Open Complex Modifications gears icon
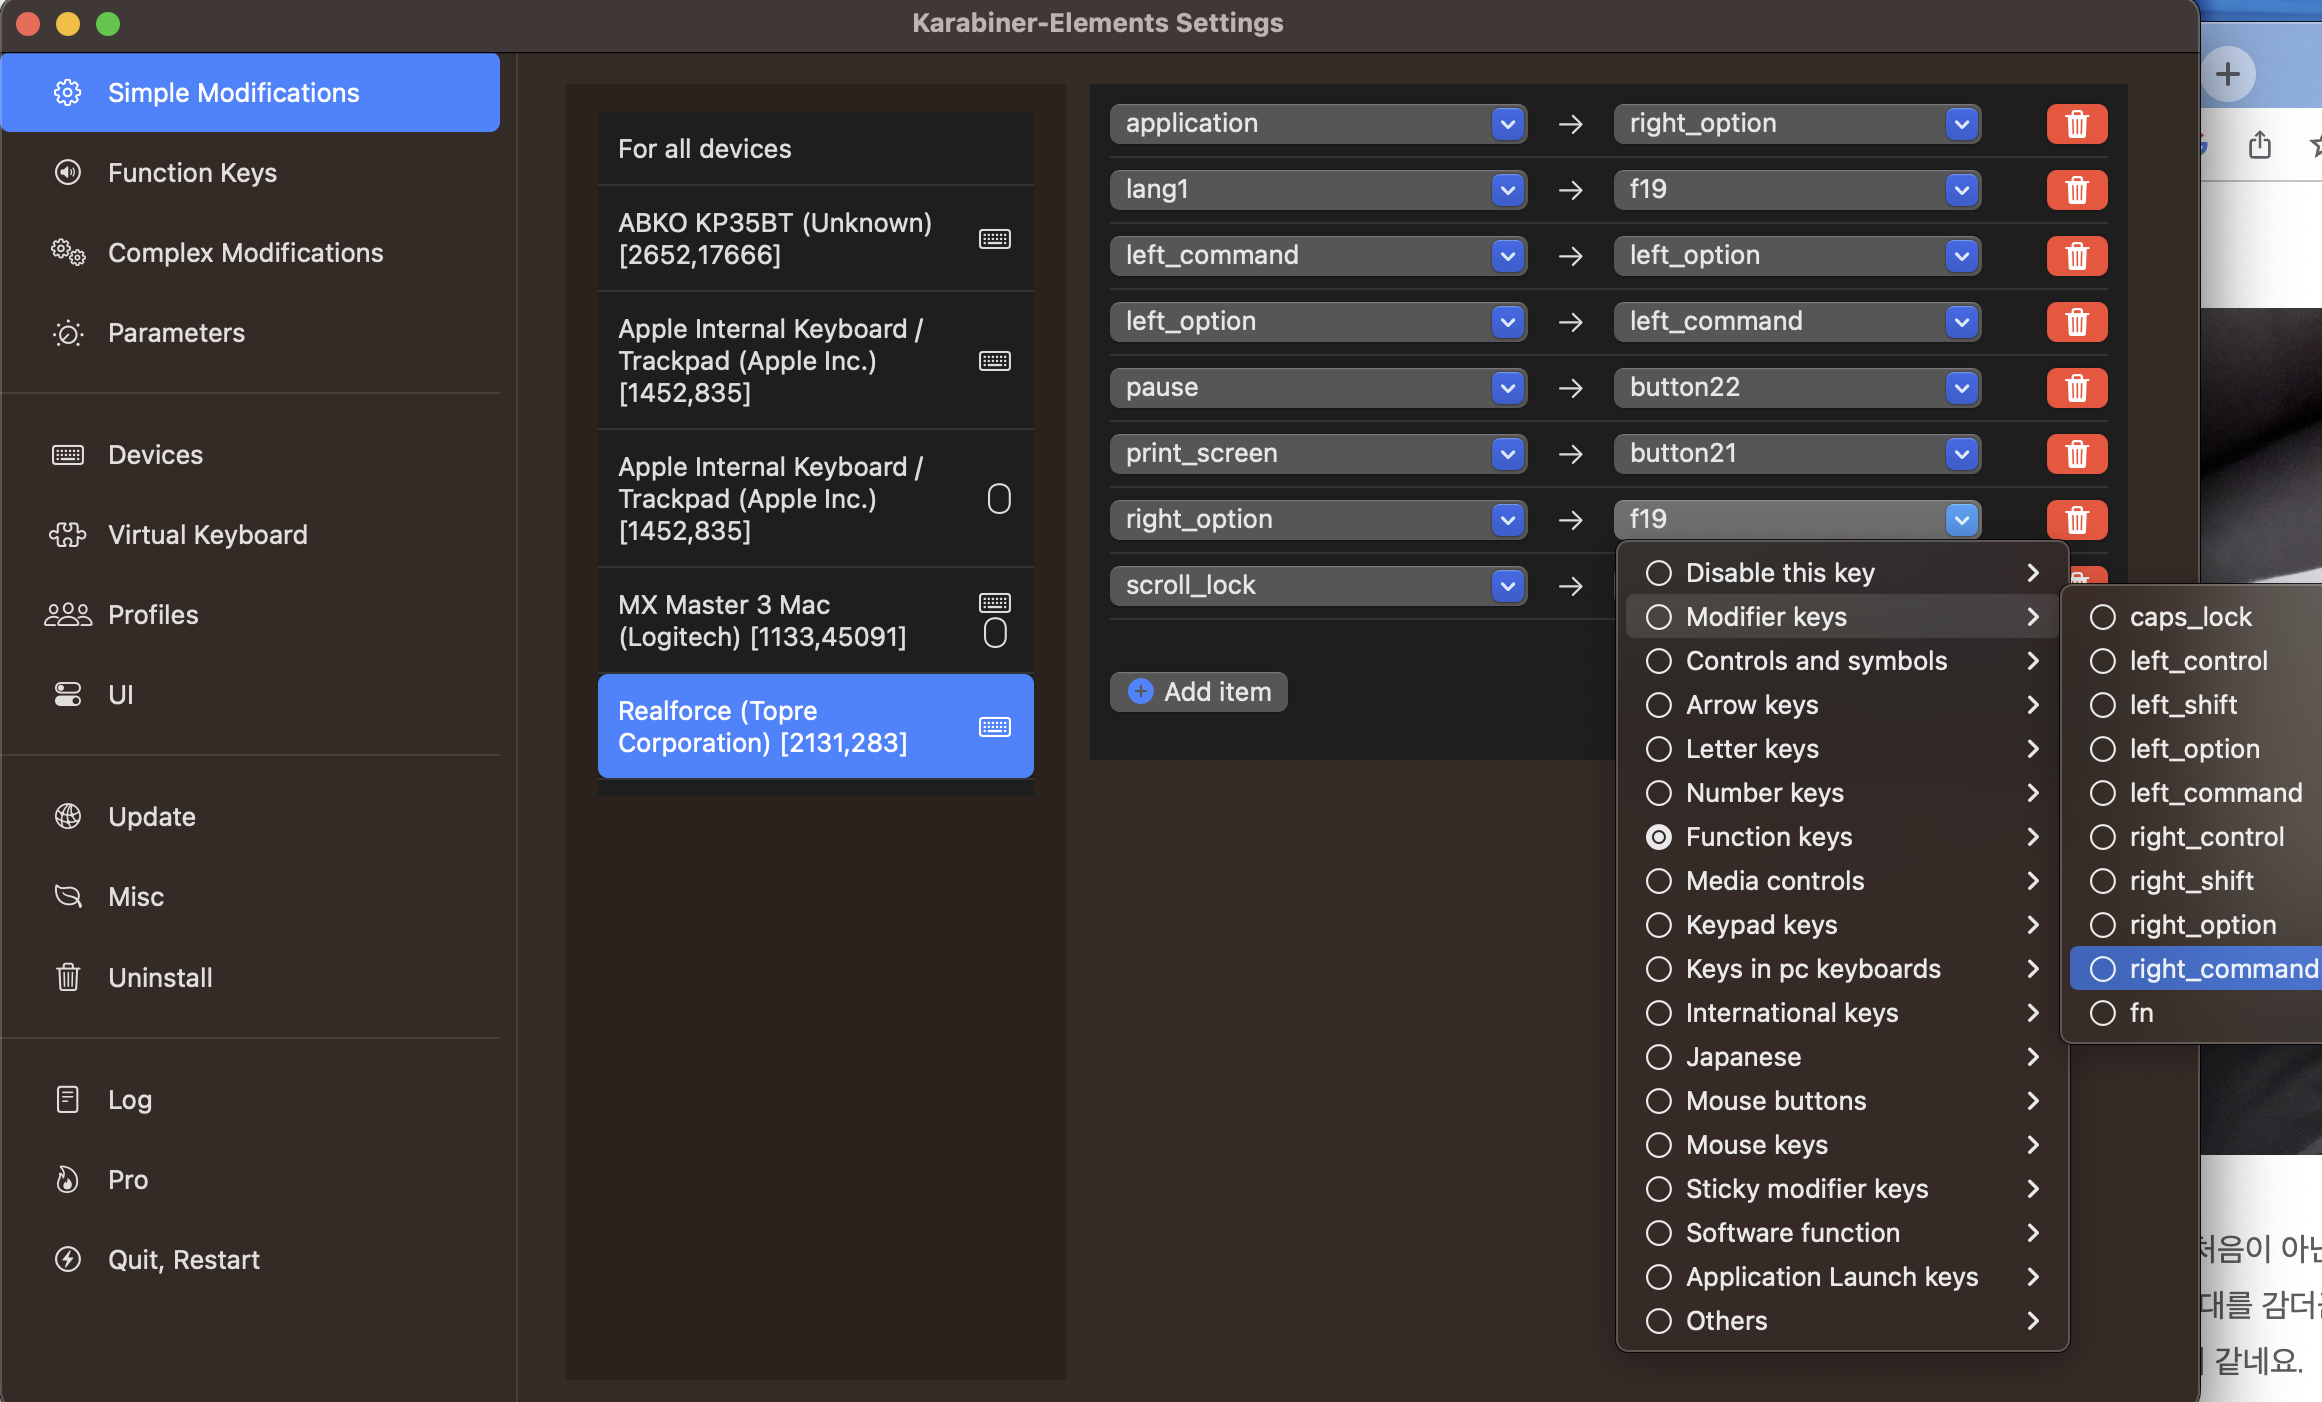This screenshot has height=1402, width=2322. [68, 252]
